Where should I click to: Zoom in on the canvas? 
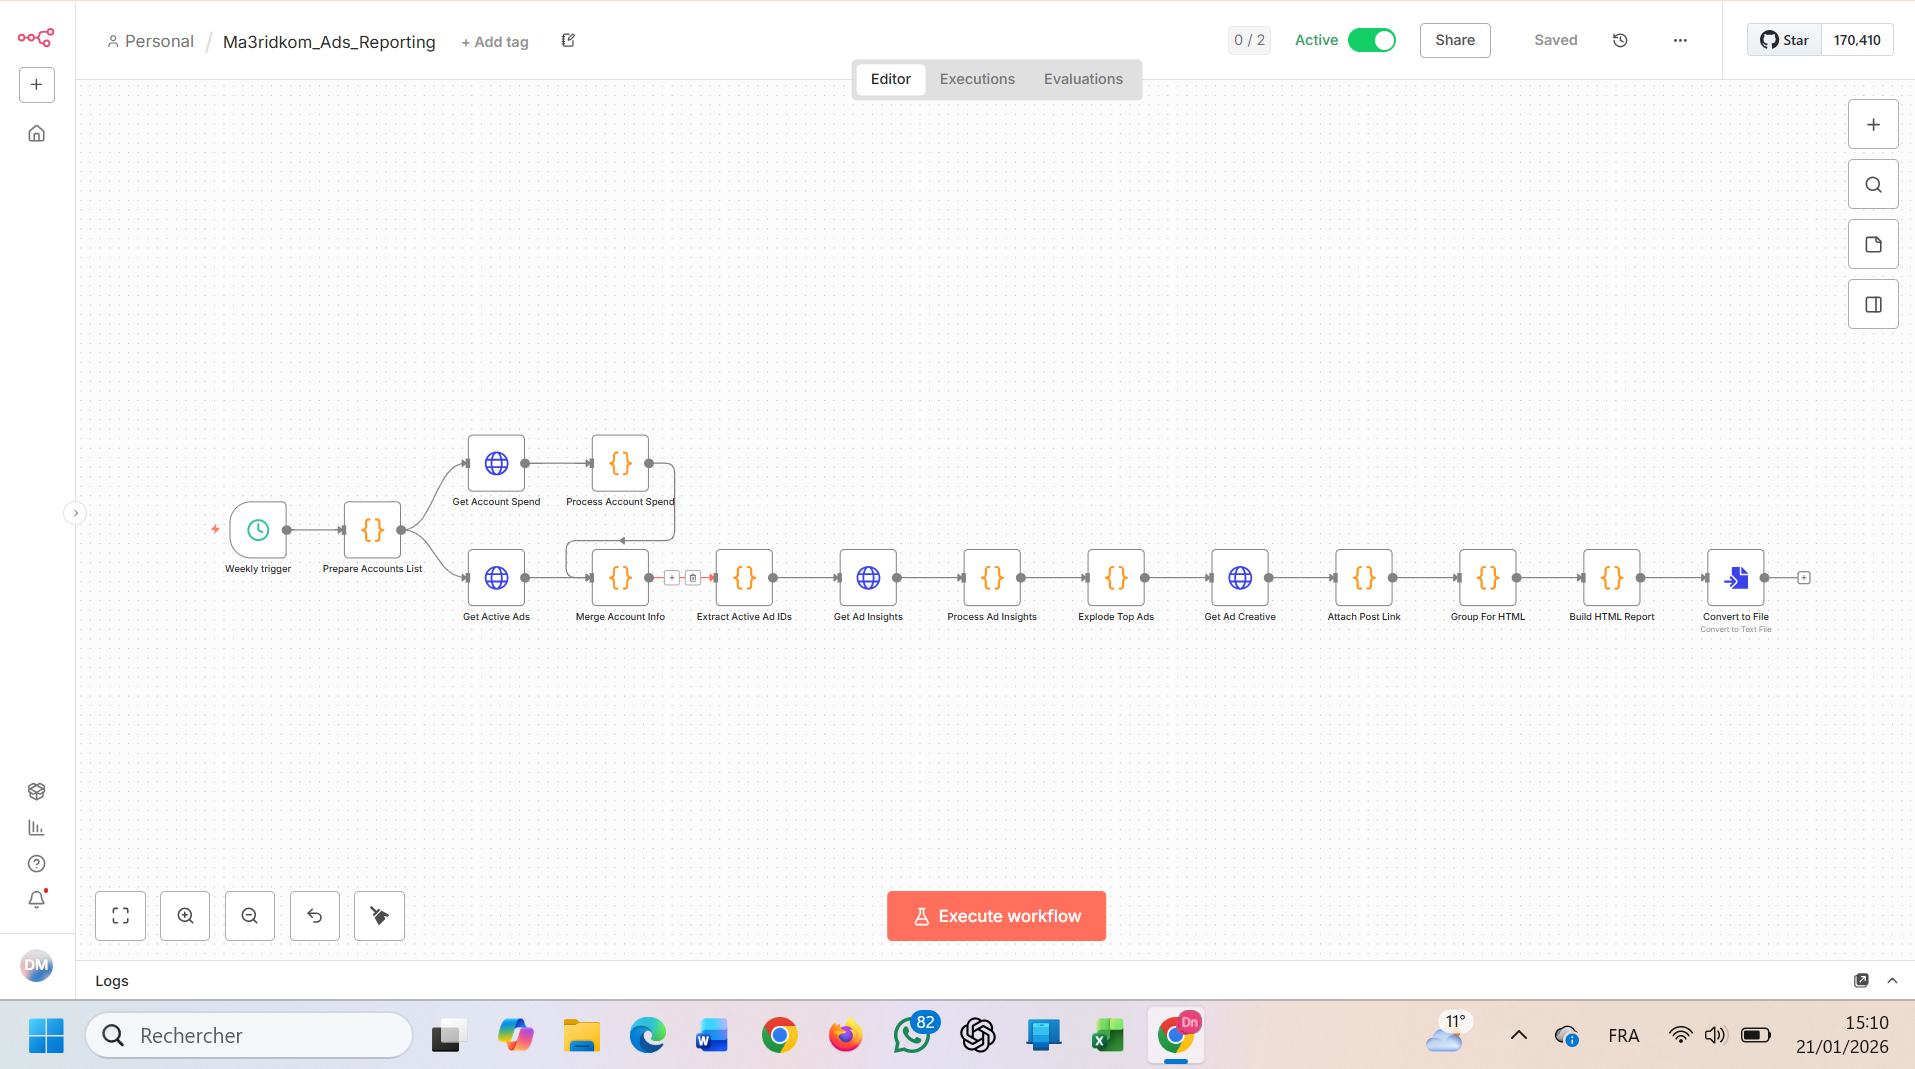coord(184,915)
